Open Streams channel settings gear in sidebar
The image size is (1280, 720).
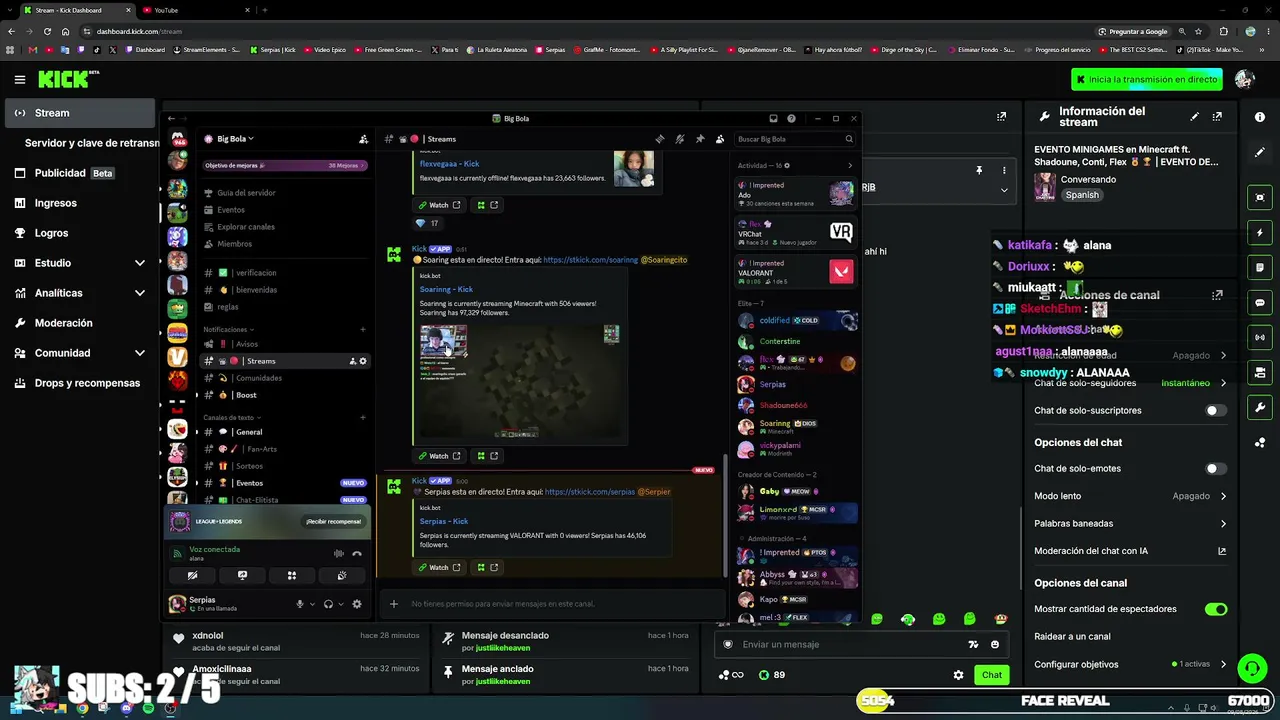[x=363, y=361]
